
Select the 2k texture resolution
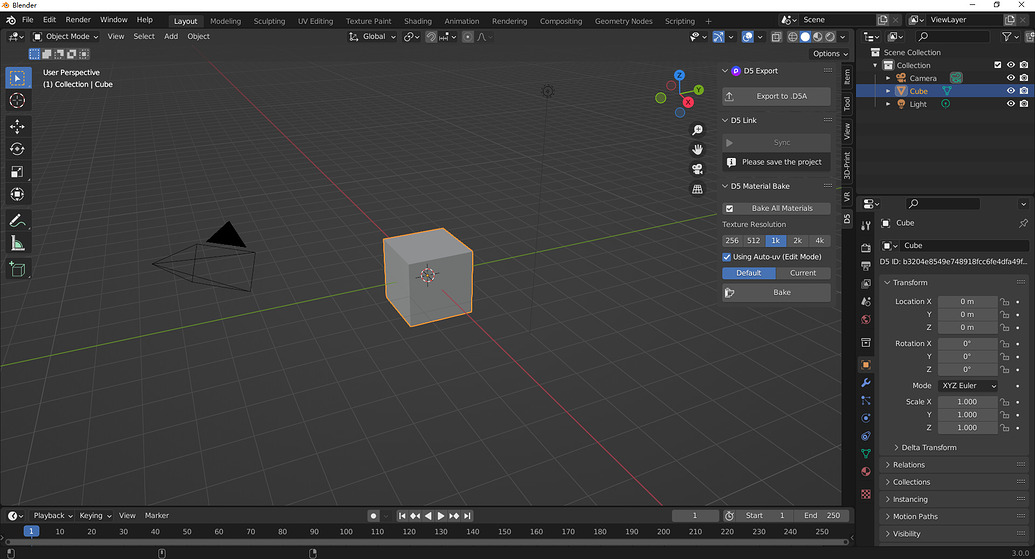797,241
